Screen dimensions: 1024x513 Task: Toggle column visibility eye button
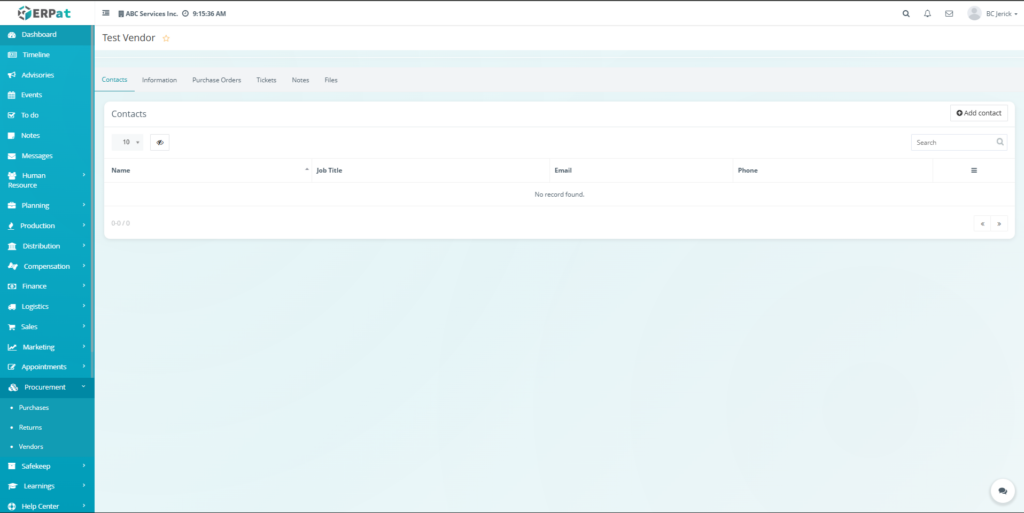159,142
